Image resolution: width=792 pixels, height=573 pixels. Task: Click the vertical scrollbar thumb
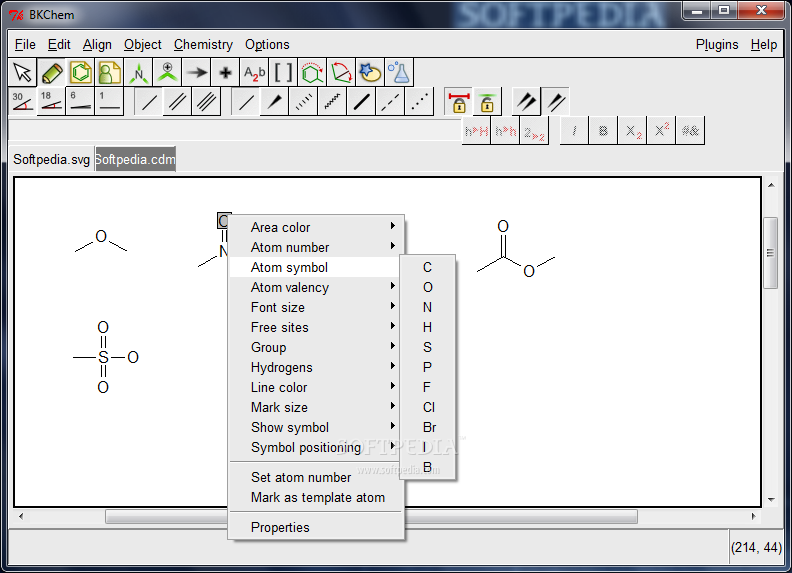(x=770, y=253)
